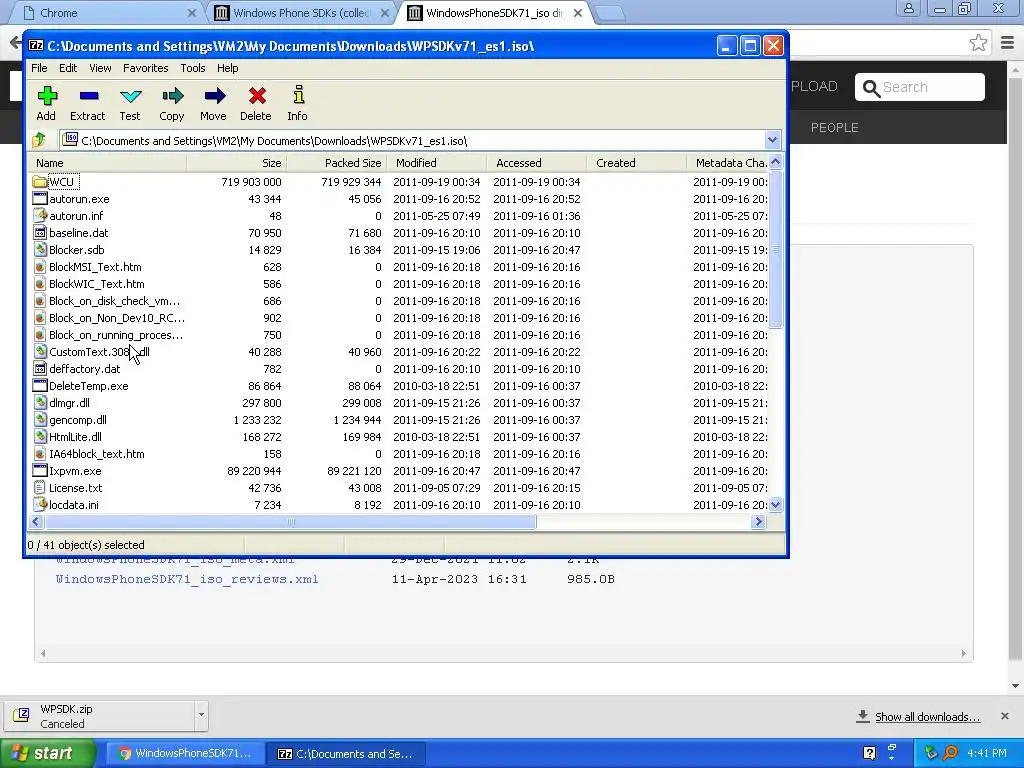Click the help question mark tray icon
1024x768 pixels.
(869, 752)
